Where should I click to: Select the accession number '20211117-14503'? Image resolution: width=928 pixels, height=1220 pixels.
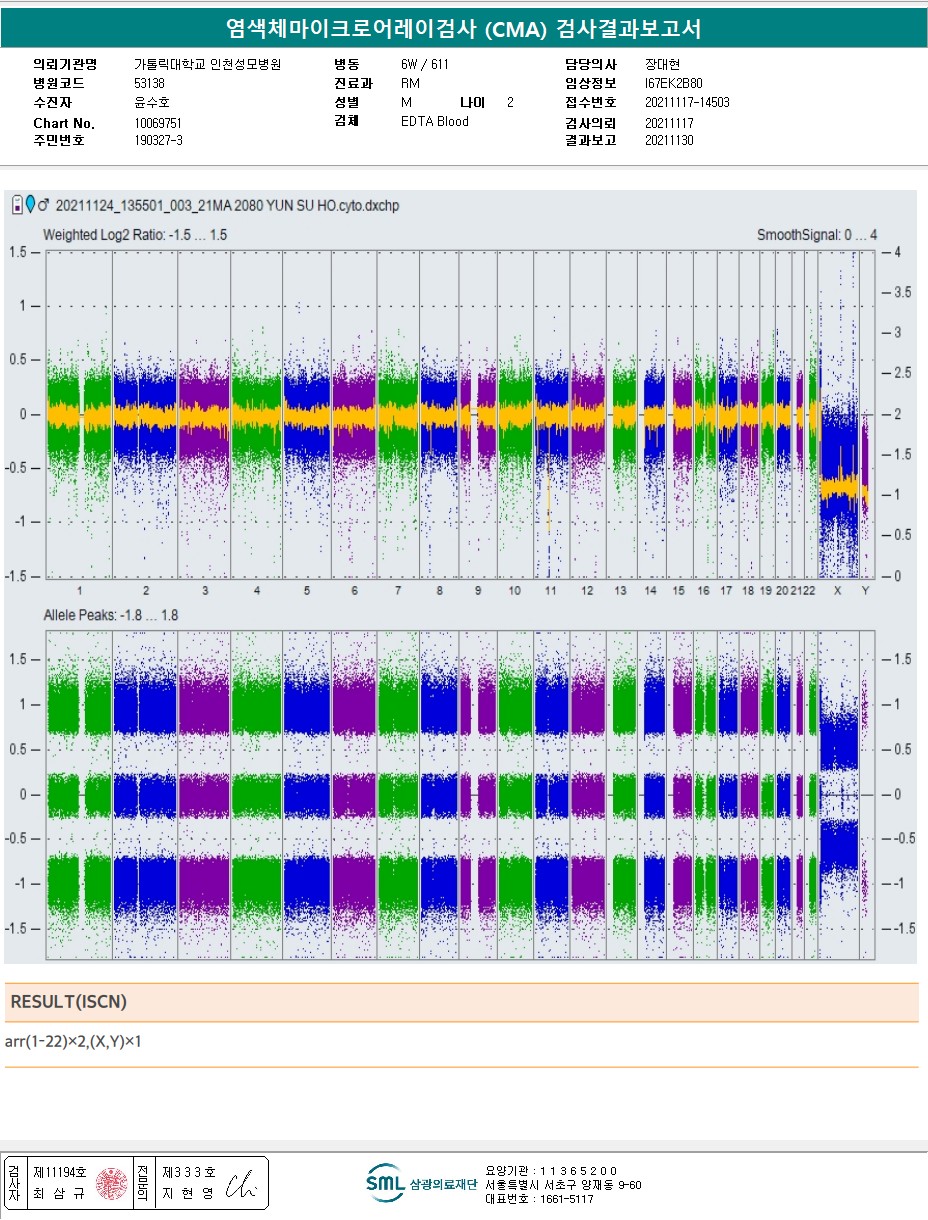coord(687,102)
